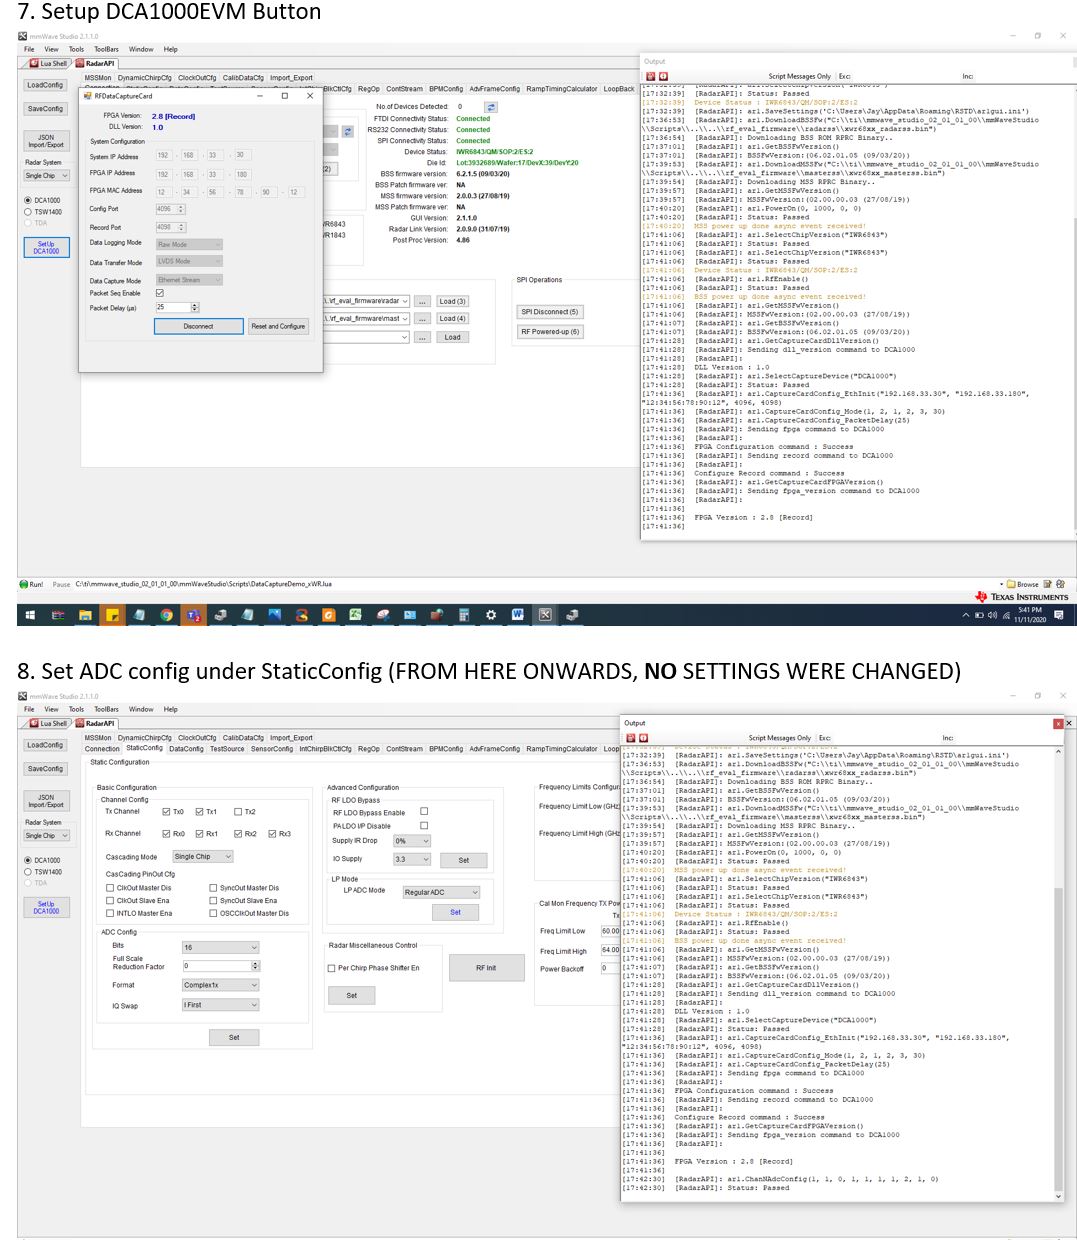Image resolution: width=1077 pixels, height=1240 pixels.
Task: Open Help menu in step 8 window
Action: tap(171, 709)
